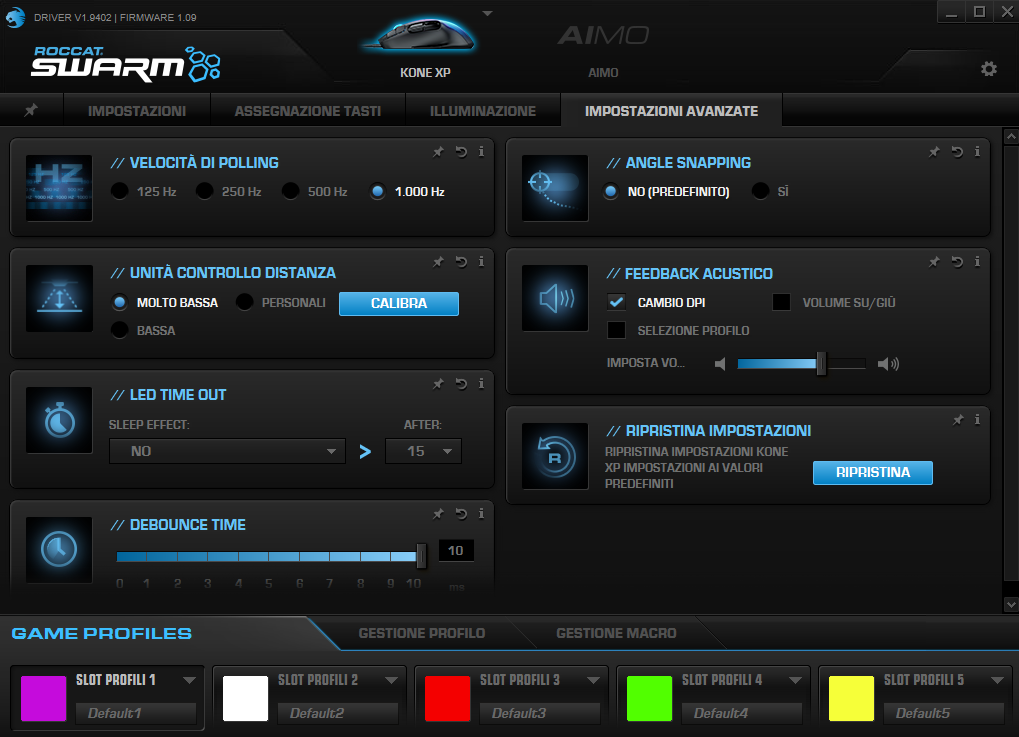Switch to the IMPOSTAZIONI tab
The image size is (1019, 737).
pos(137,110)
